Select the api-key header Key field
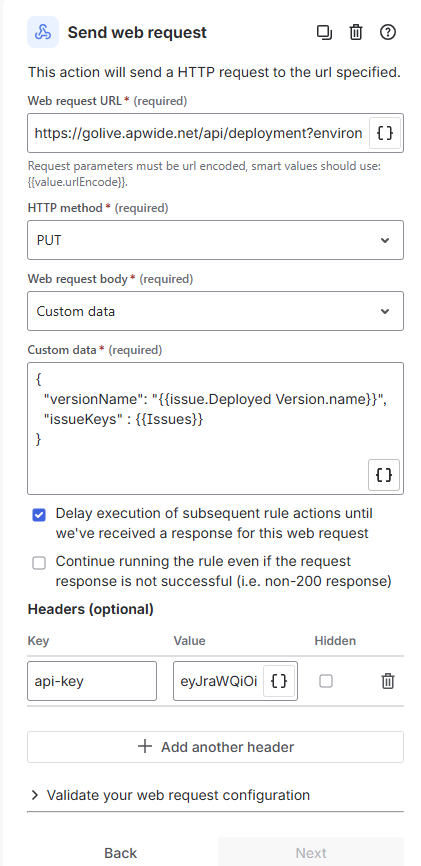 [x=92, y=681]
